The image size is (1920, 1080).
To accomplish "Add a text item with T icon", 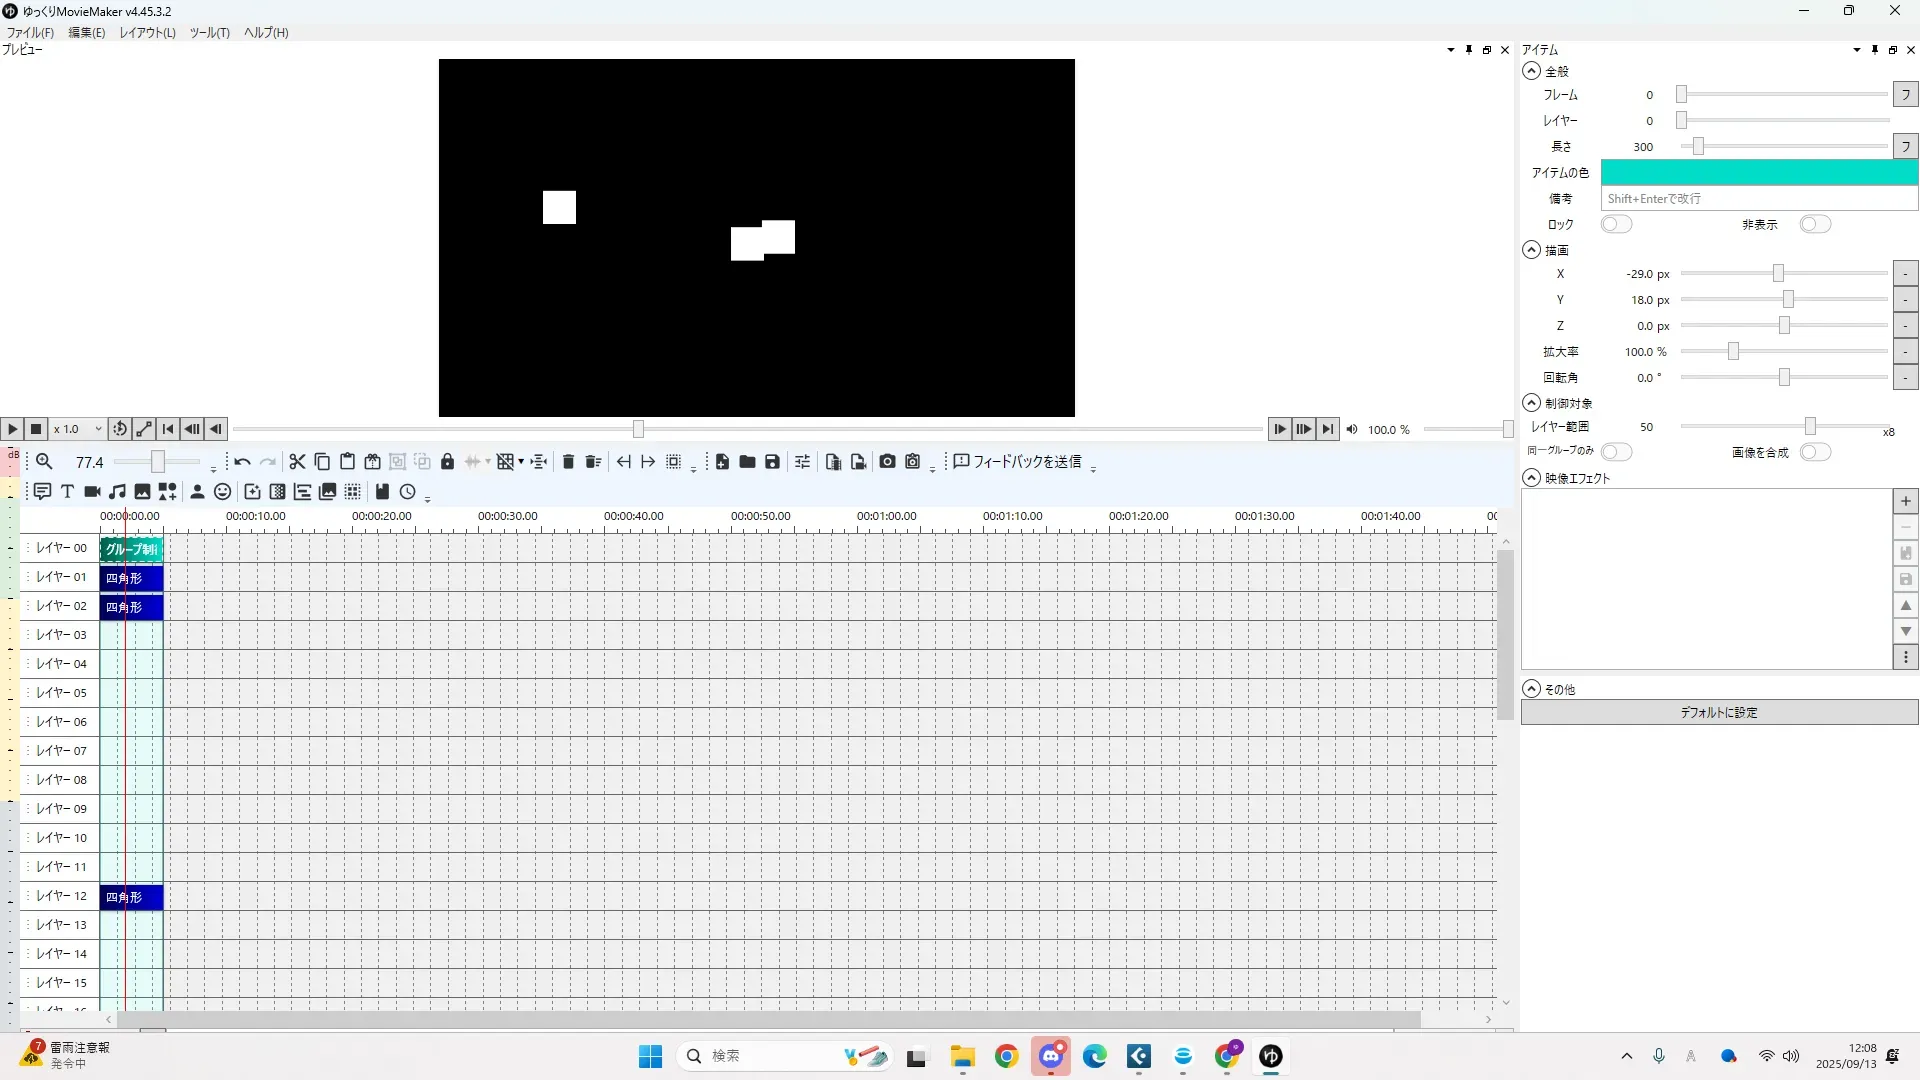I will tap(67, 491).
